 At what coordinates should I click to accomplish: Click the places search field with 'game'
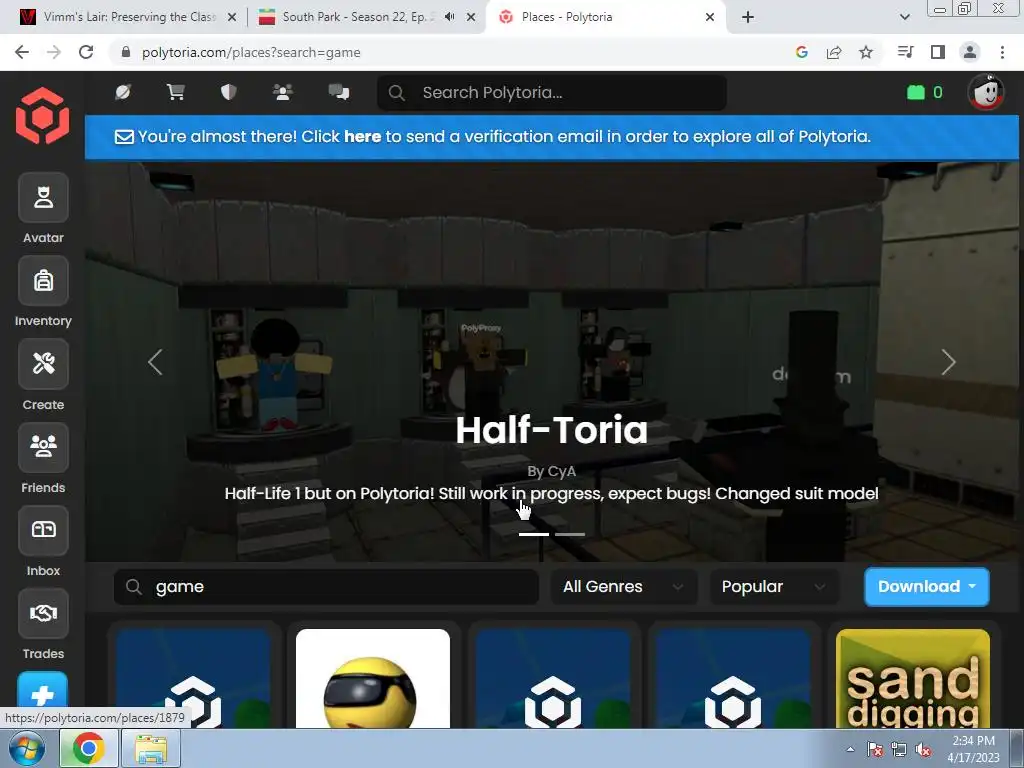[327, 586]
